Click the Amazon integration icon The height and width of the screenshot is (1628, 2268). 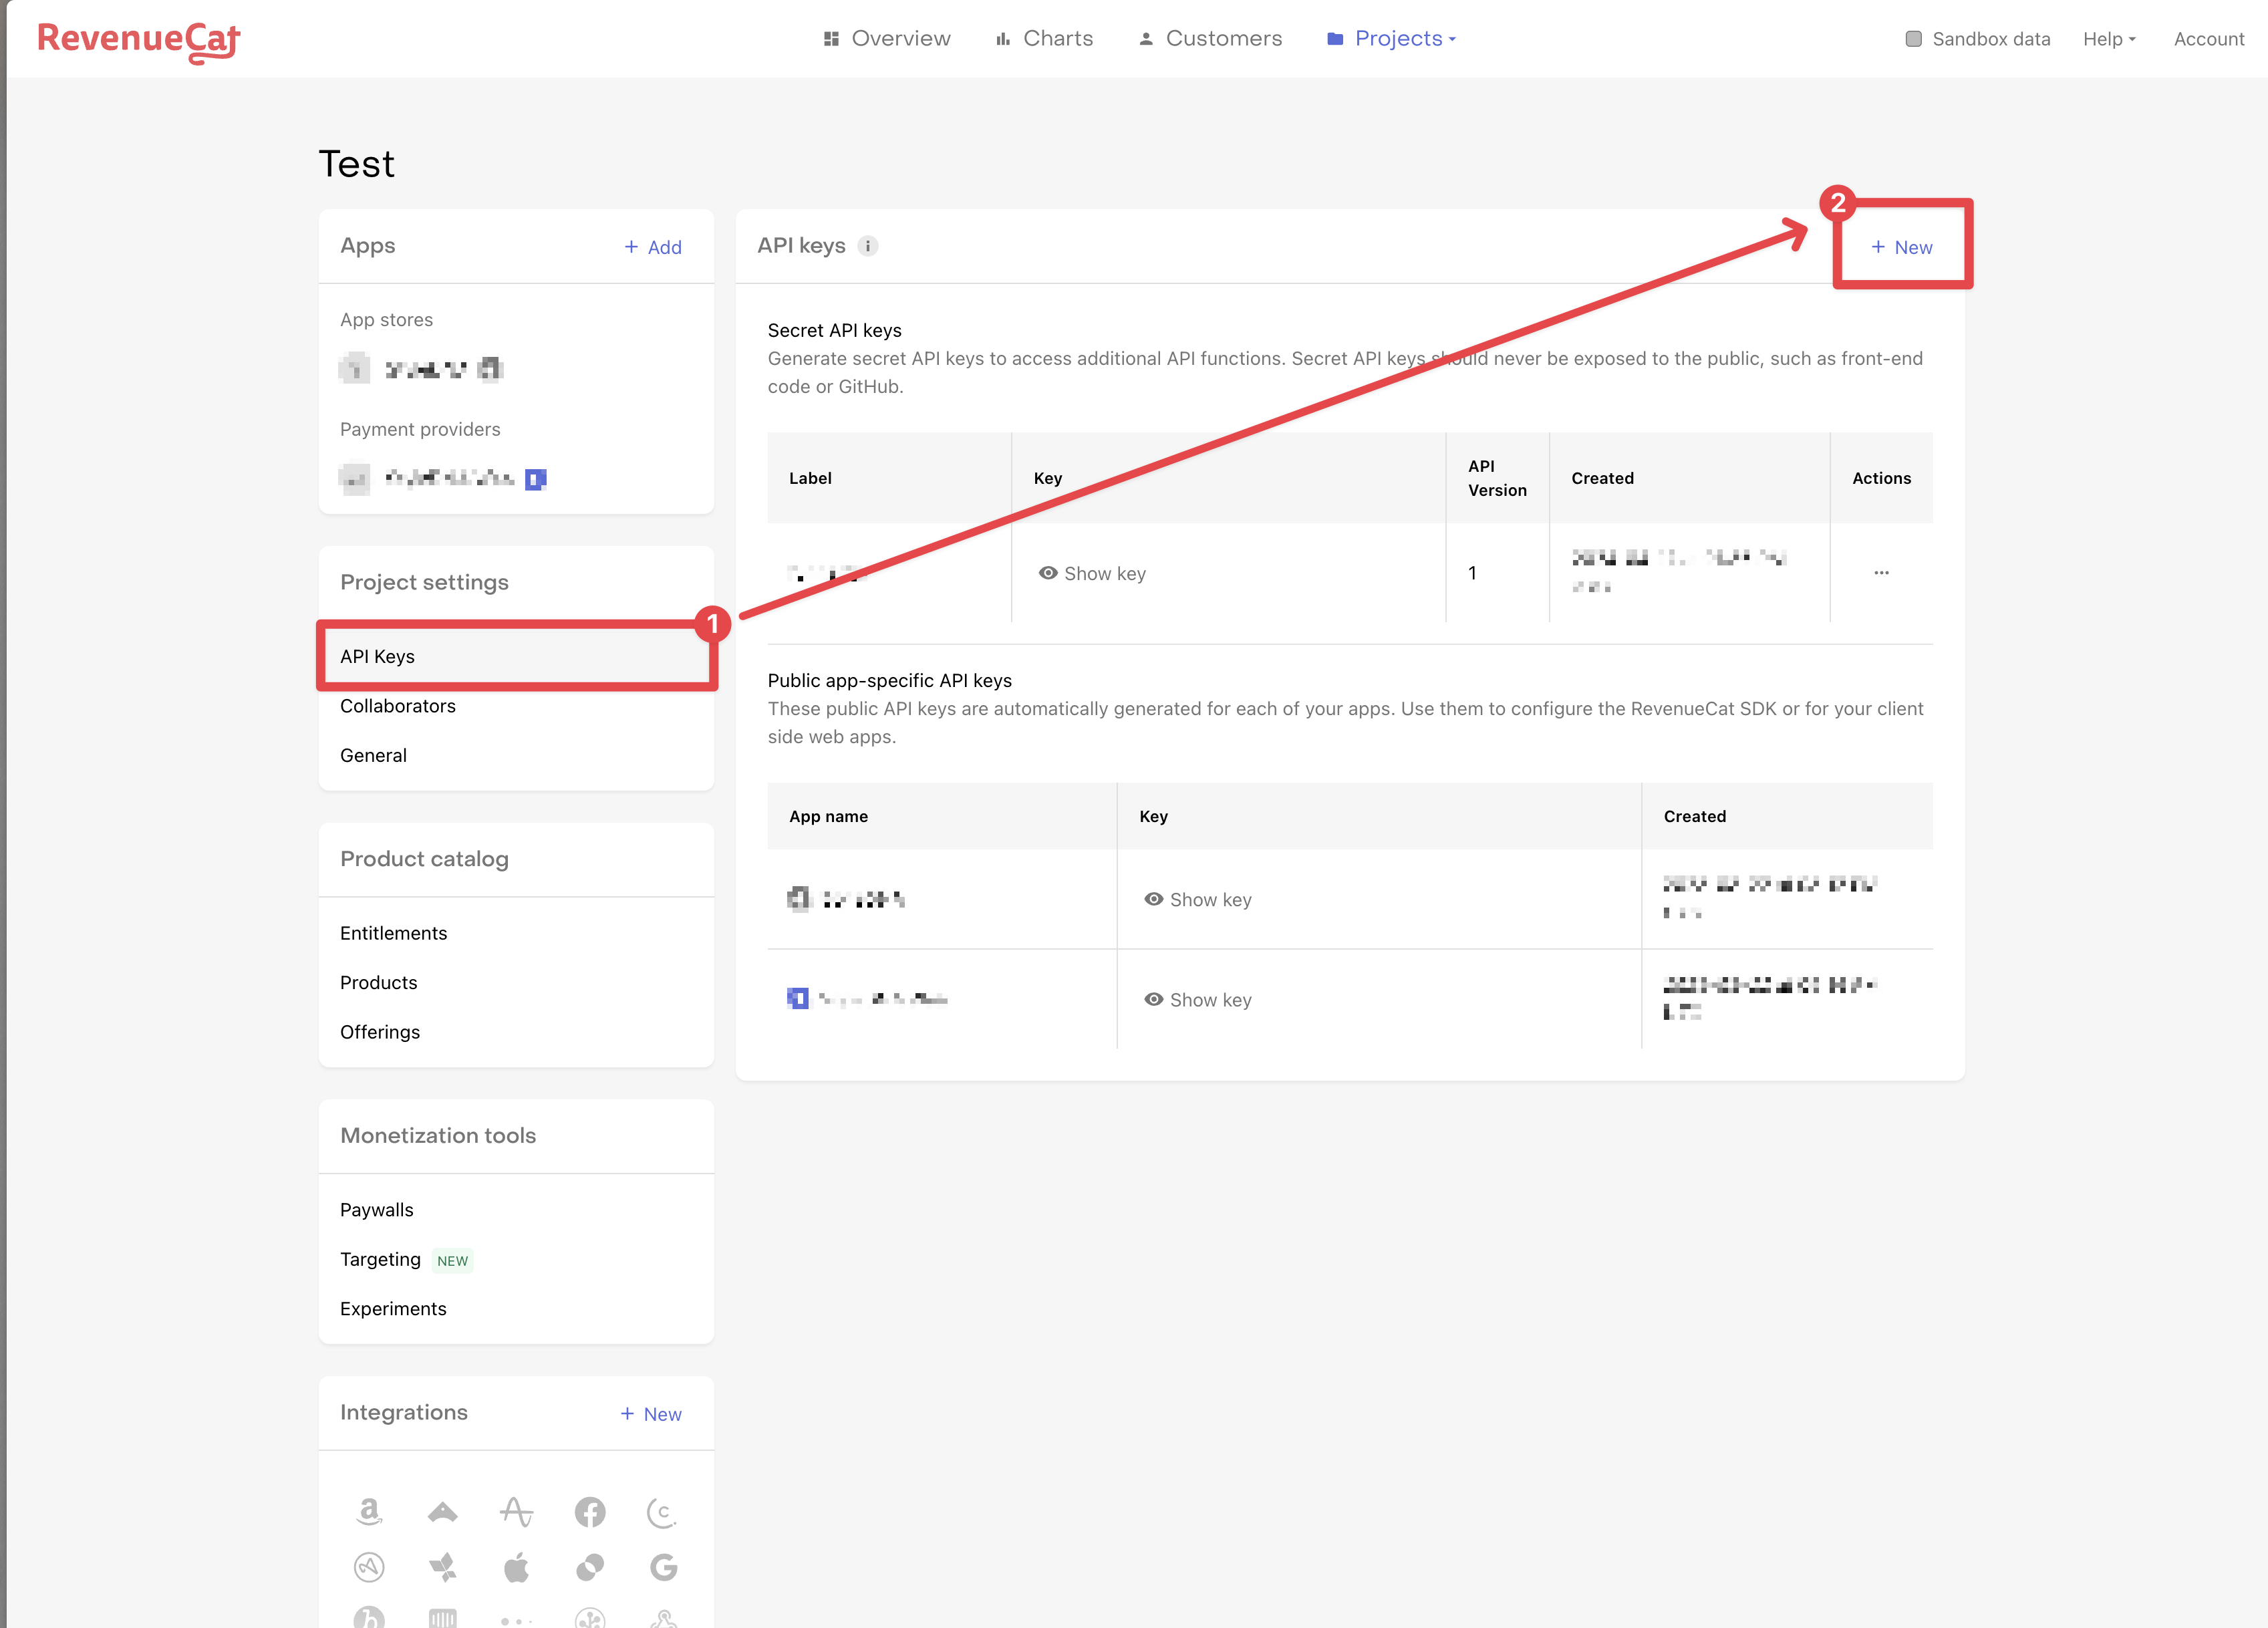click(369, 1511)
